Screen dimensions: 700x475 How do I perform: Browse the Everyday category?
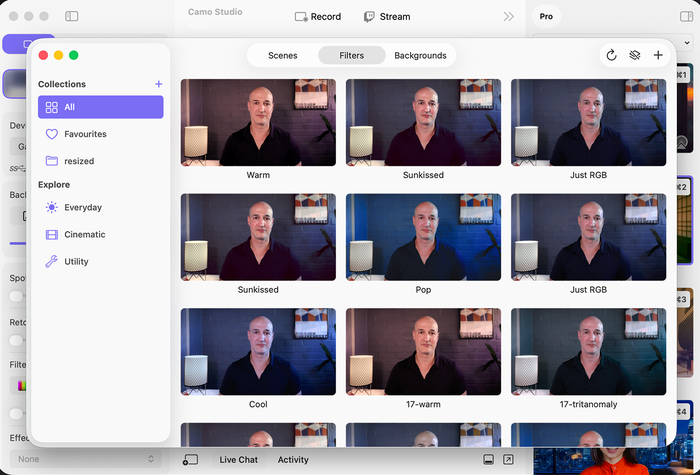coord(100,208)
